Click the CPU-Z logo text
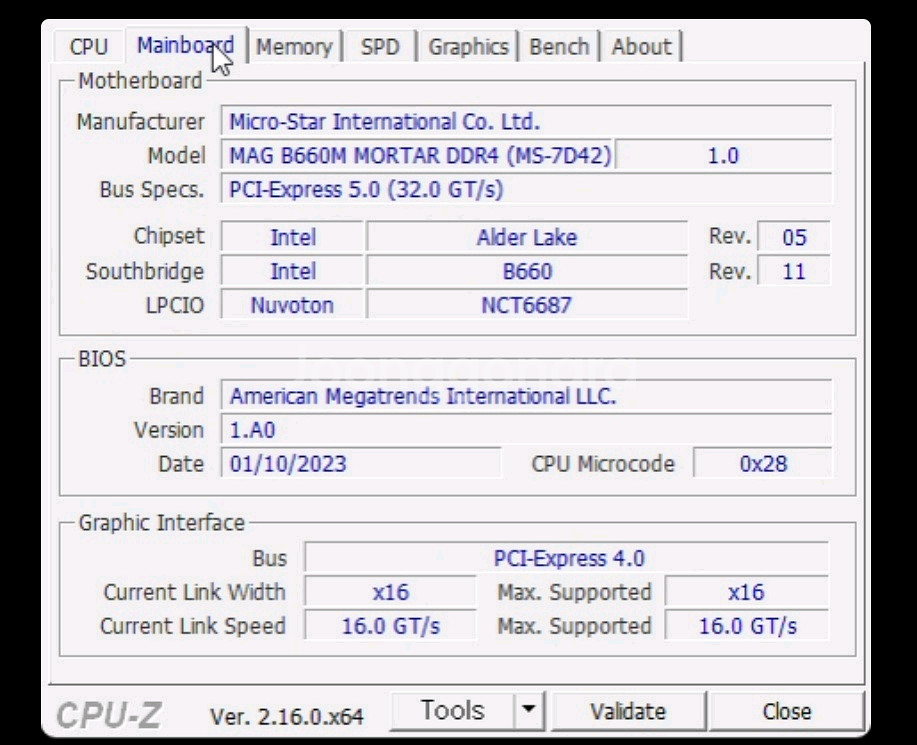917x745 pixels. point(109,714)
